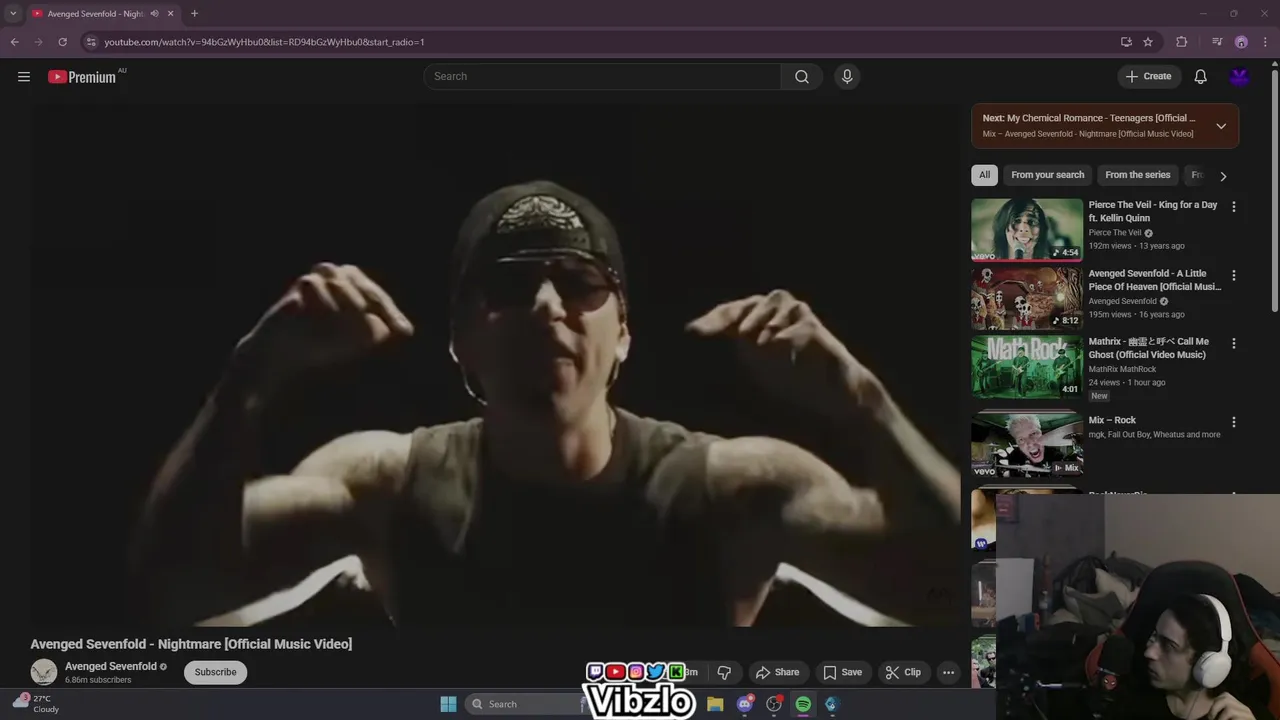The height and width of the screenshot is (720, 1280).
Task: Click the video player to pause
Action: (x=495, y=365)
